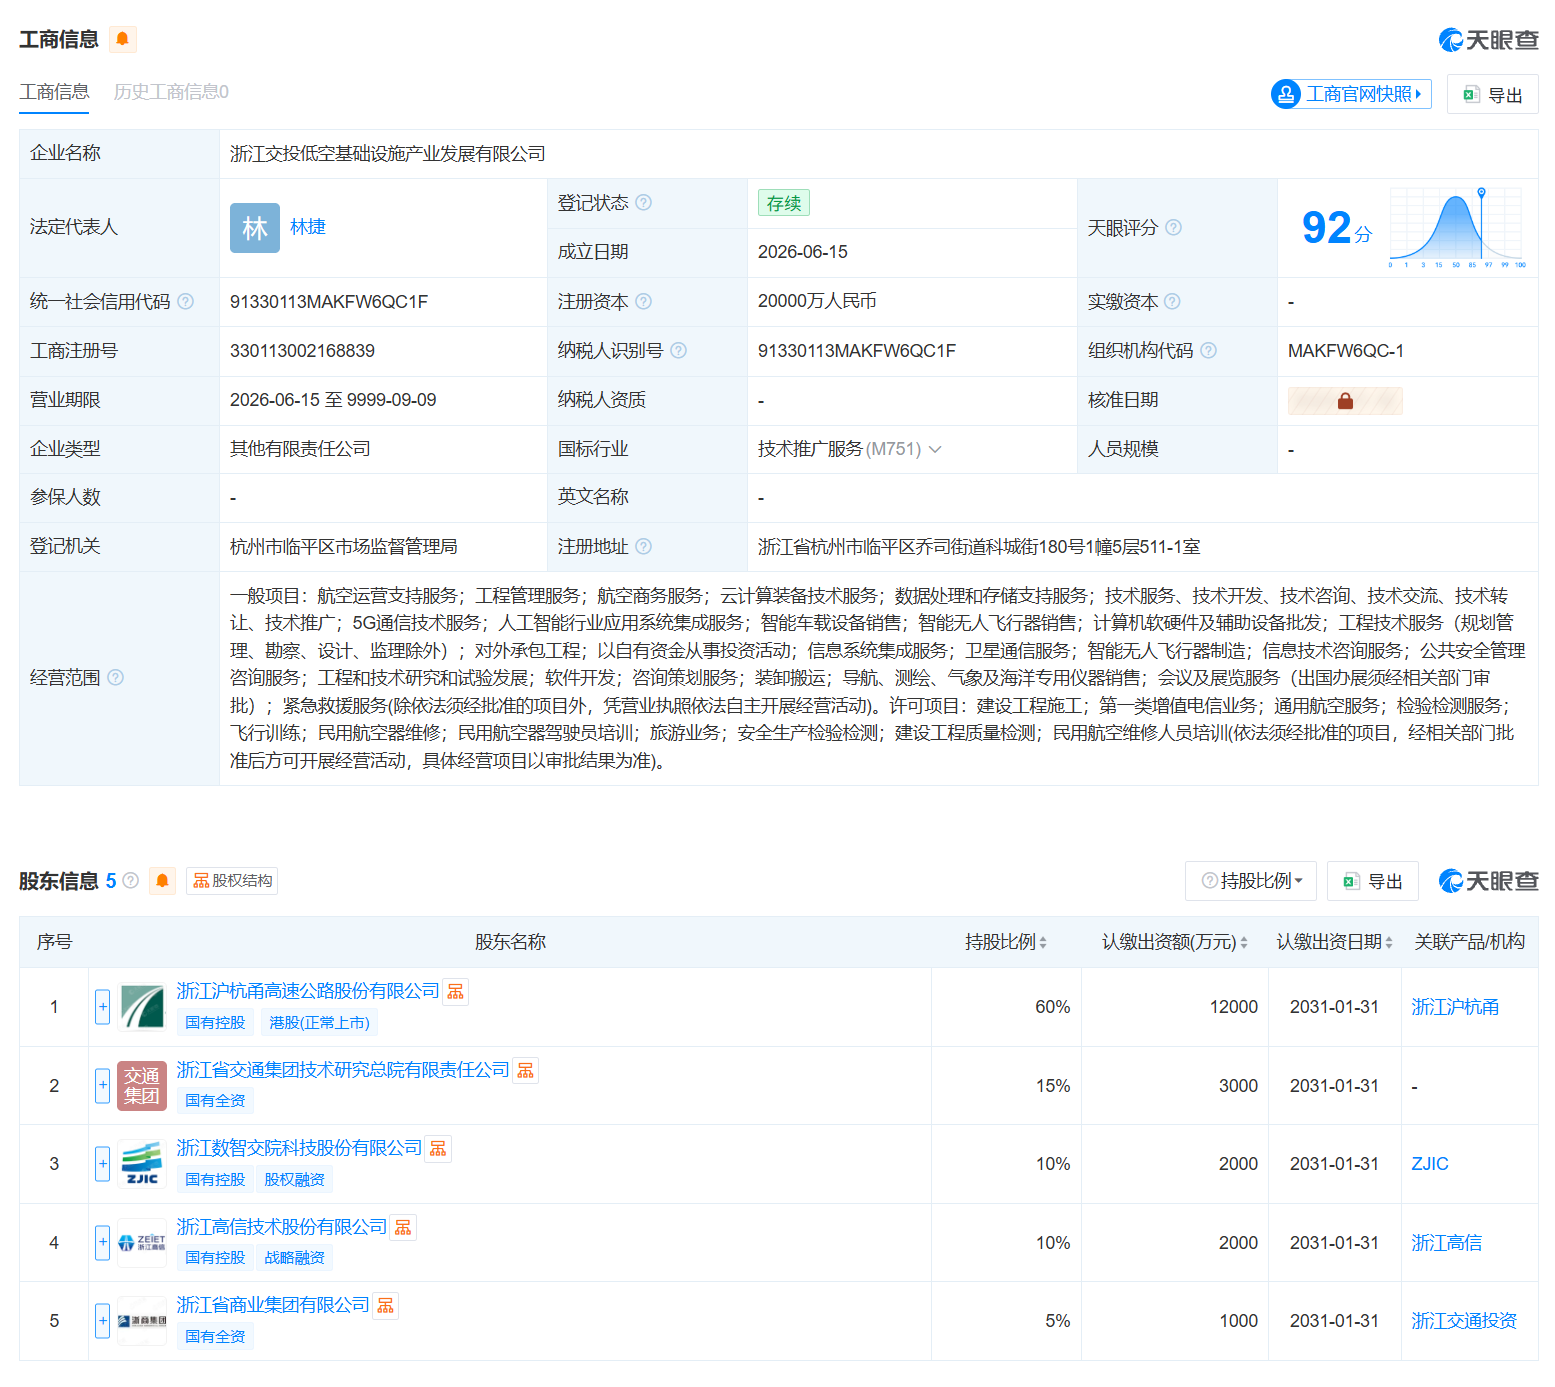The width and height of the screenshot is (1555, 1387).
Task: Open 浙江省交通集团技术研究总院有限责任公司 link
Action: pos(343,1070)
